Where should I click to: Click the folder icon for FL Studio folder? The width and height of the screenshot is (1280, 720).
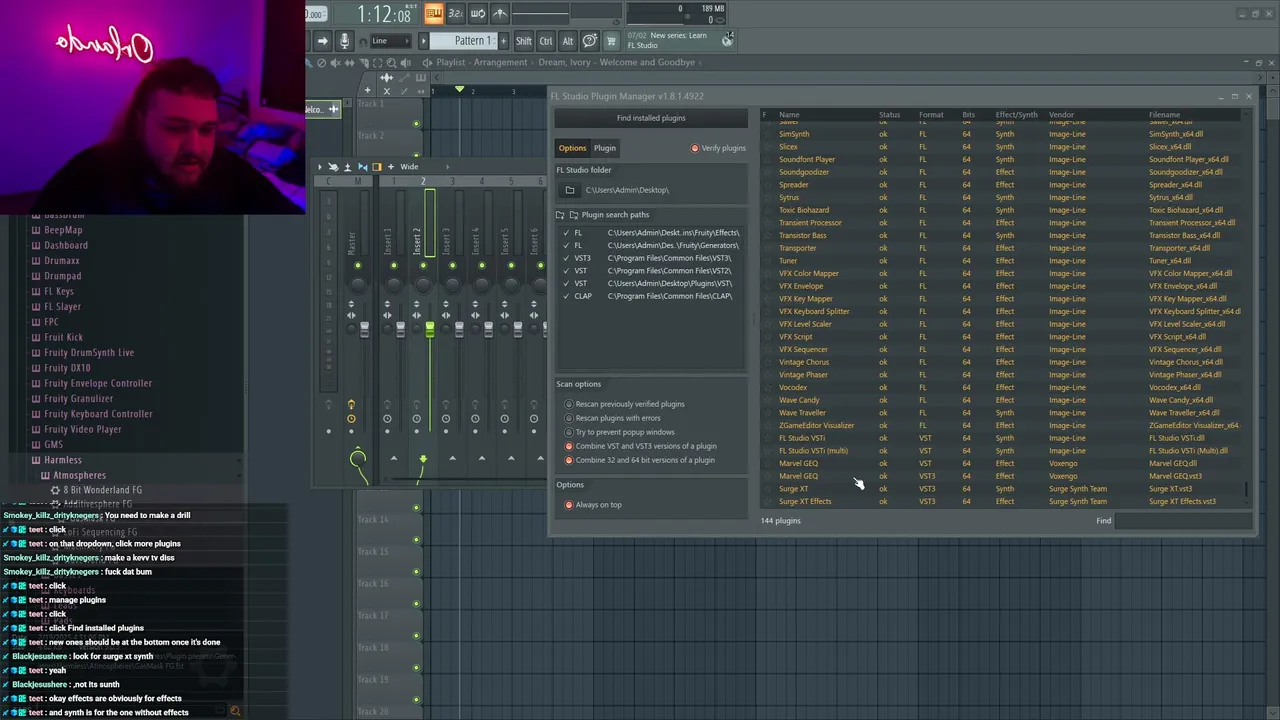570,190
